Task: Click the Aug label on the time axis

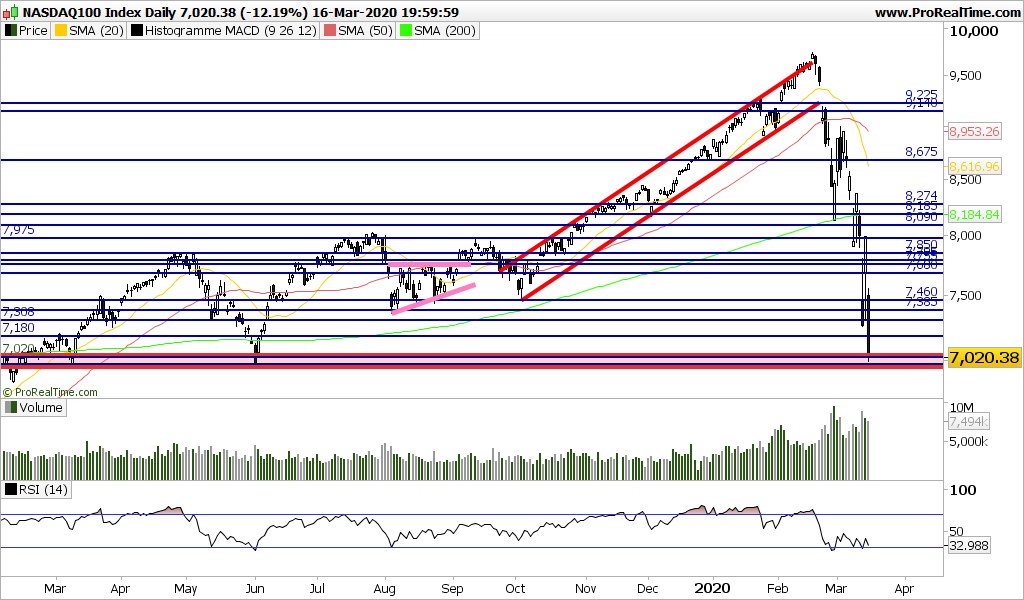Action: 385,589
